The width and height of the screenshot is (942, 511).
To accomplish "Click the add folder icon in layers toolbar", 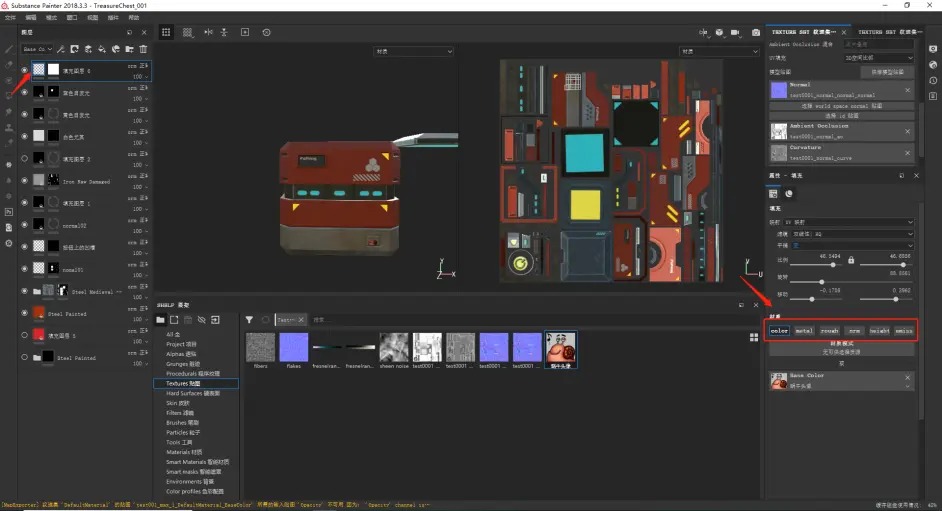I will (129, 48).
